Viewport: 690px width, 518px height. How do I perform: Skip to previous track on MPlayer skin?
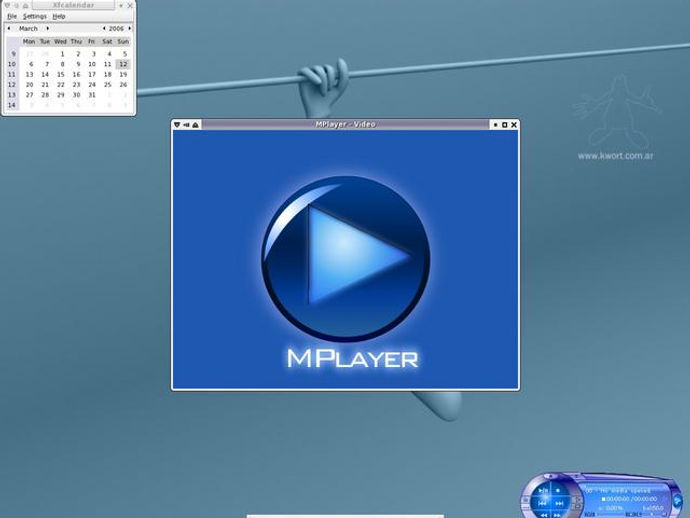tap(543, 503)
